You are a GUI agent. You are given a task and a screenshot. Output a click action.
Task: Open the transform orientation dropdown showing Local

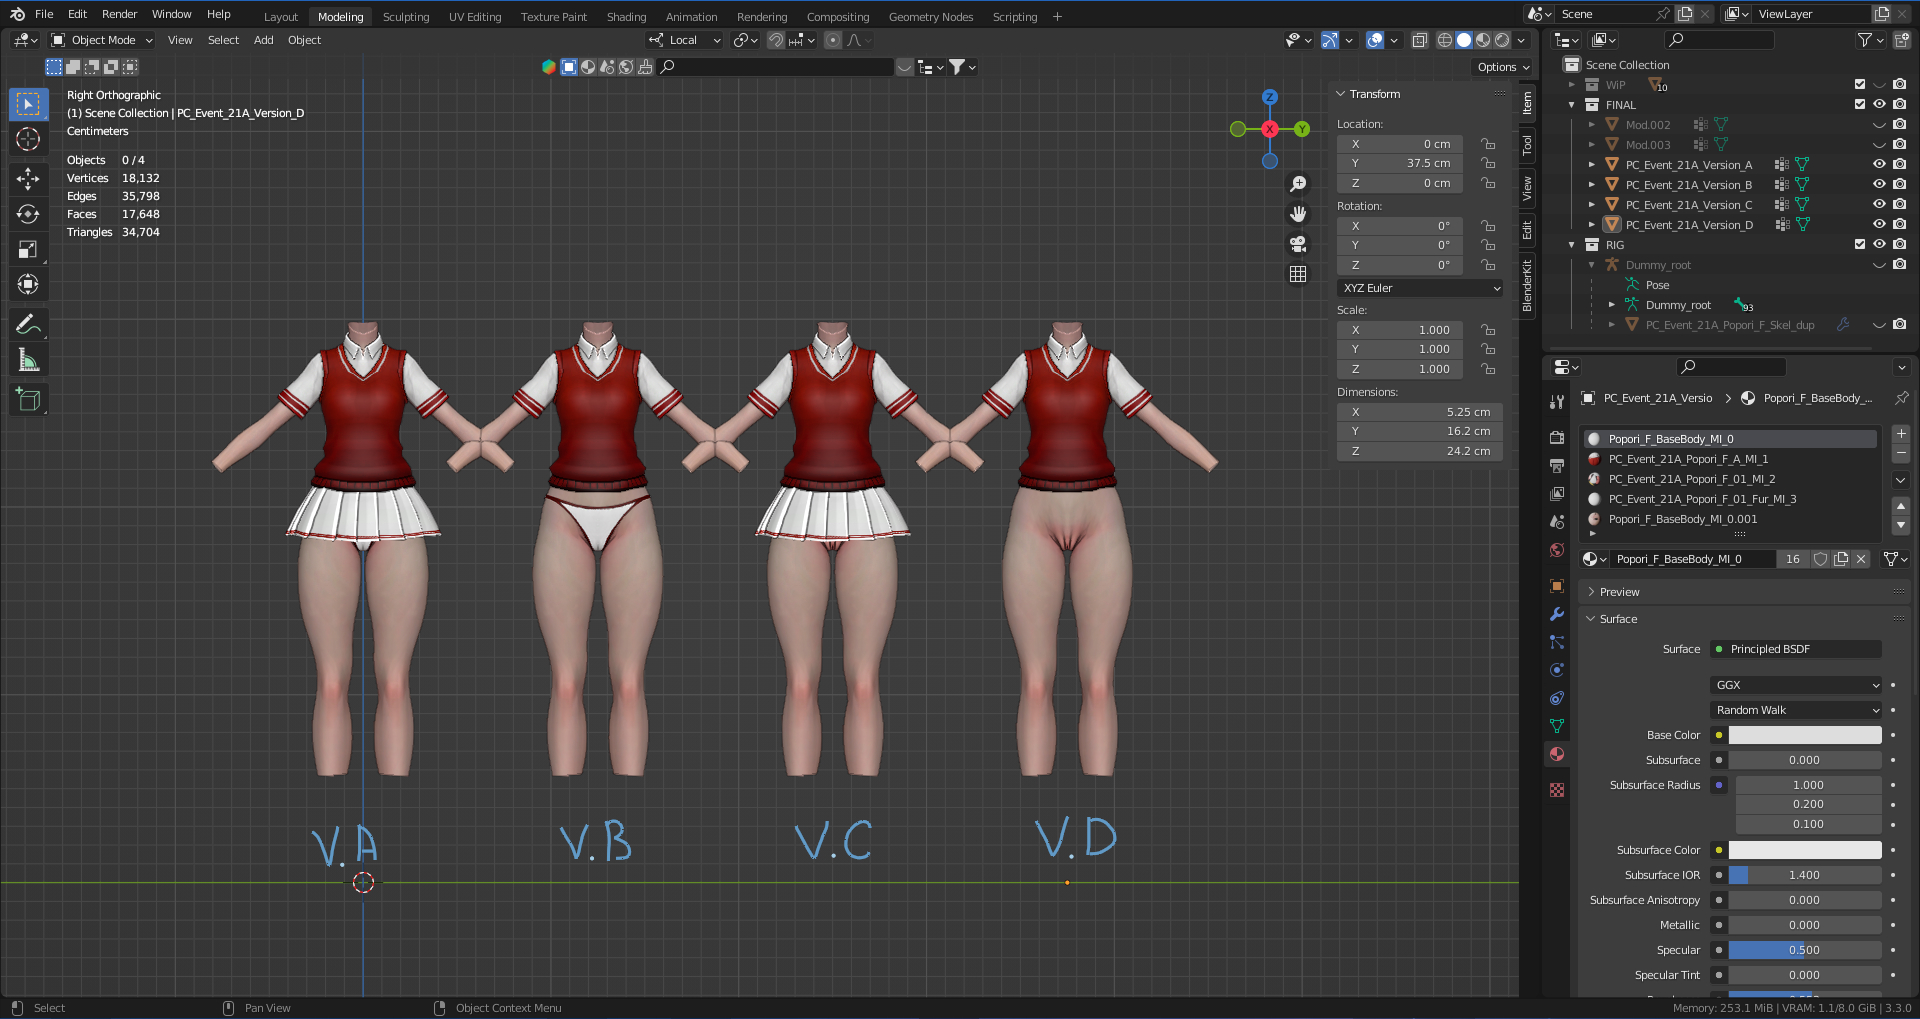click(x=684, y=40)
